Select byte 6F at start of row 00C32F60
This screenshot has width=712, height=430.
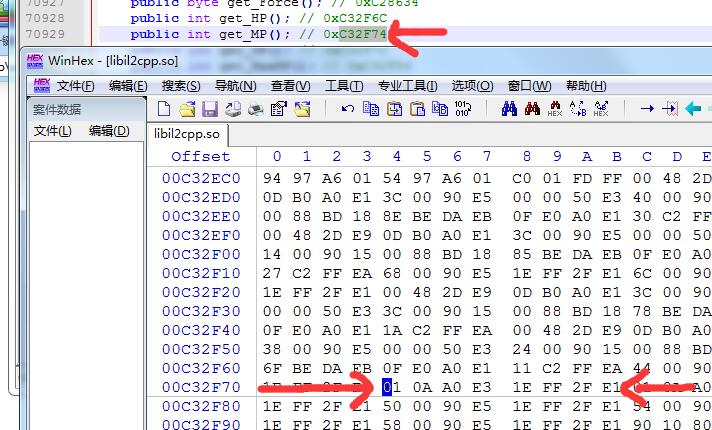point(272,368)
